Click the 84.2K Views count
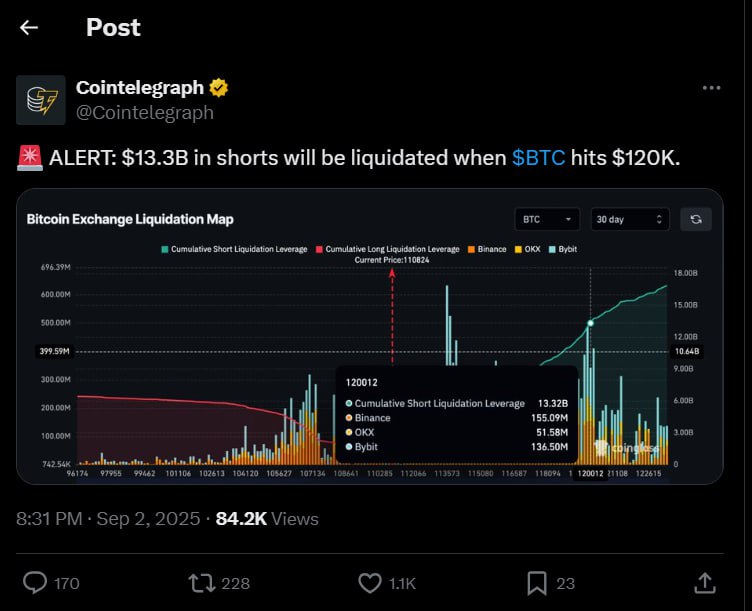Screen dimensions: 752x611 pyautogui.click(x=267, y=519)
